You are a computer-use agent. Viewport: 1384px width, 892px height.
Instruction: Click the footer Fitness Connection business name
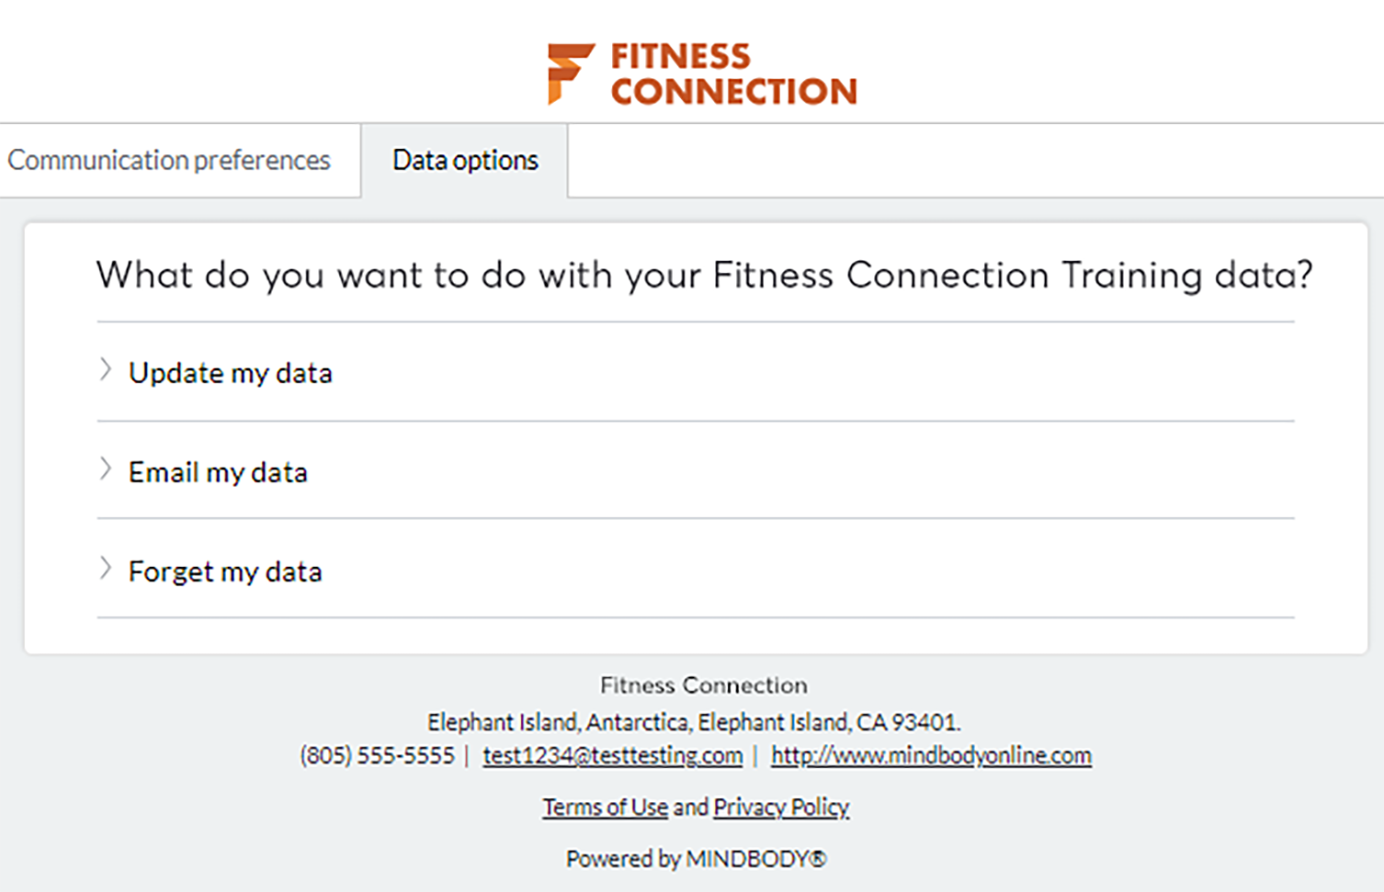click(703, 686)
